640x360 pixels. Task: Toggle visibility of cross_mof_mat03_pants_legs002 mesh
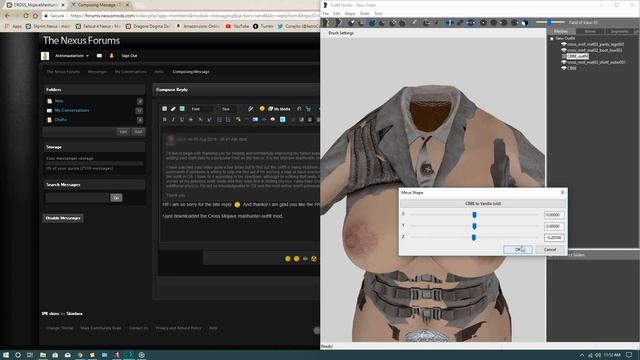tap(564, 44)
